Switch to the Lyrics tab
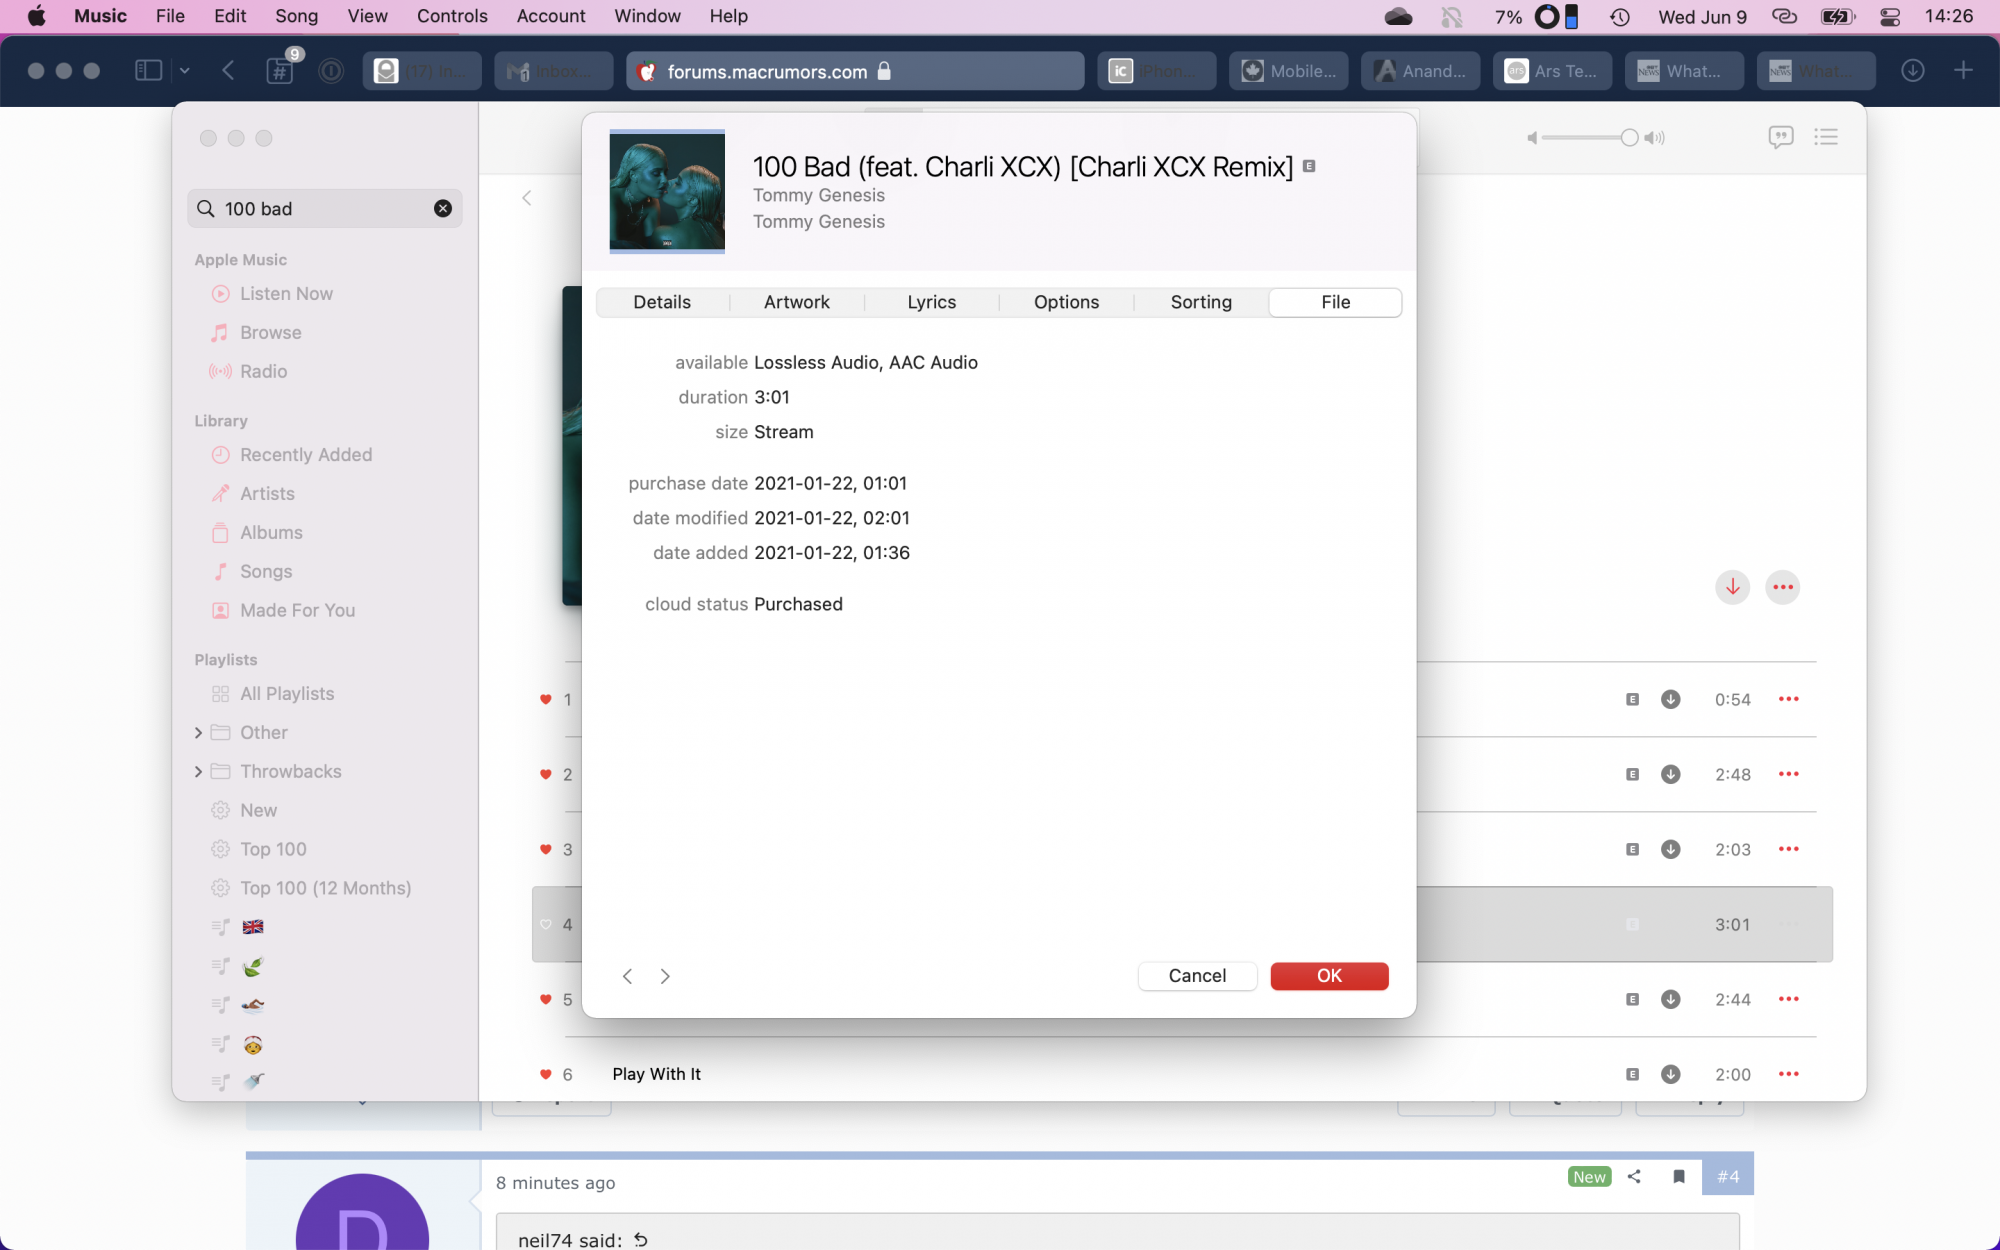 pyautogui.click(x=931, y=302)
